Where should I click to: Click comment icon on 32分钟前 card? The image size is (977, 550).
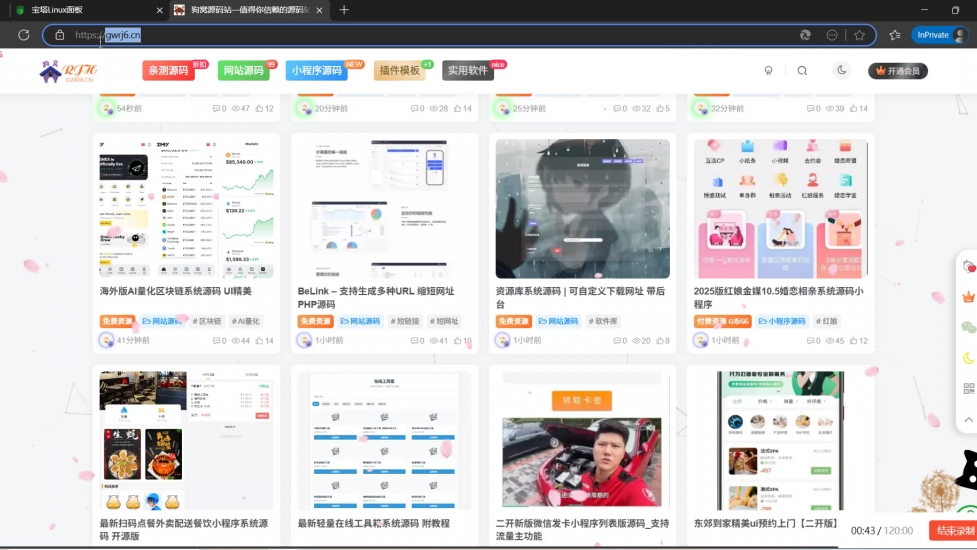pyautogui.click(x=811, y=108)
